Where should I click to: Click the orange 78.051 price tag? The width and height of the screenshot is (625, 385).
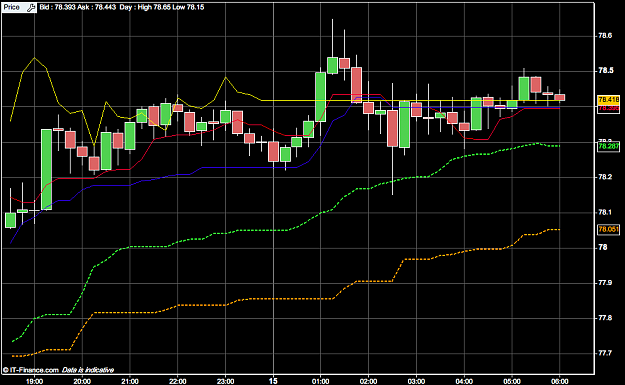click(x=609, y=229)
